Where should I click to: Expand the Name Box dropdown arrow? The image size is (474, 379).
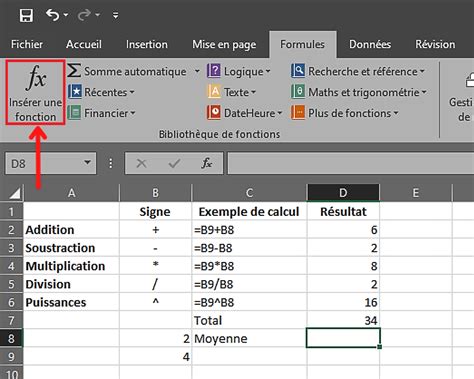point(87,163)
